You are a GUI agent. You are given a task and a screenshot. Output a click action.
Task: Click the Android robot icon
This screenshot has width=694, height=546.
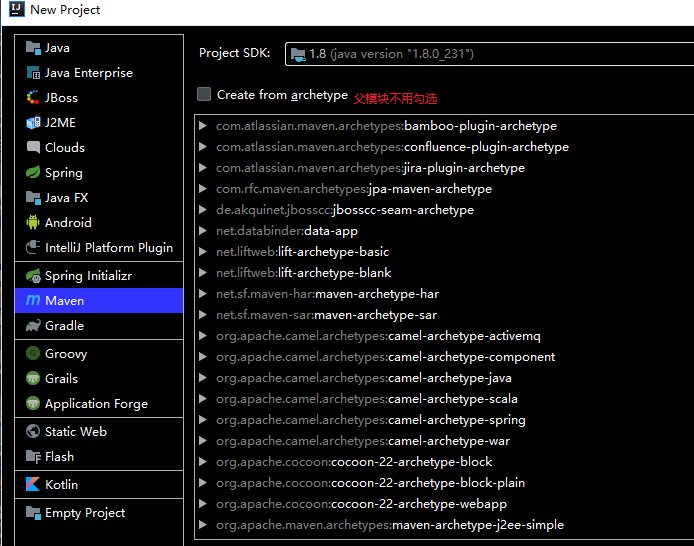point(33,222)
